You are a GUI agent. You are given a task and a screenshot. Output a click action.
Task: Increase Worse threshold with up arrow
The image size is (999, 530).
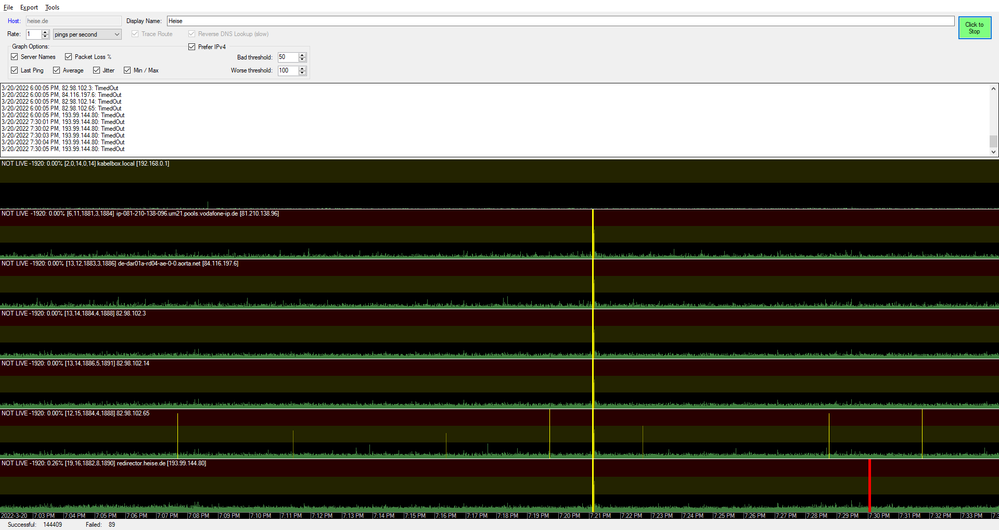(x=303, y=68)
